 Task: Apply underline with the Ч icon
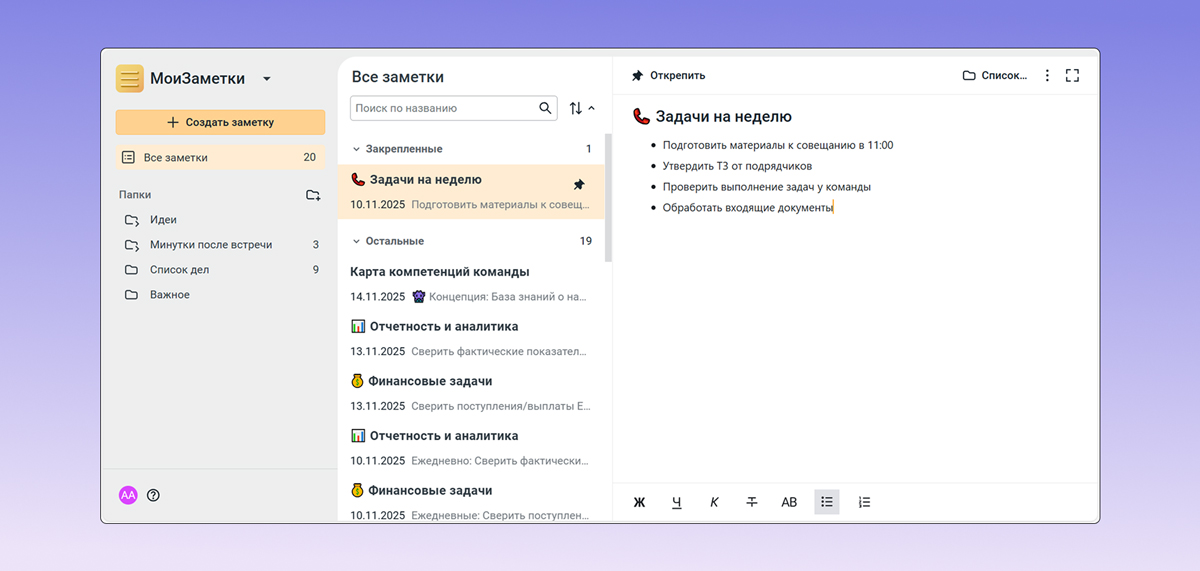coord(677,502)
